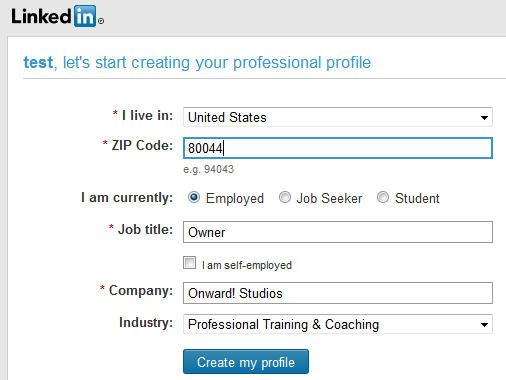This screenshot has height=380, width=506.
Task: Click the Student label text
Action: [x=417, y=199]
